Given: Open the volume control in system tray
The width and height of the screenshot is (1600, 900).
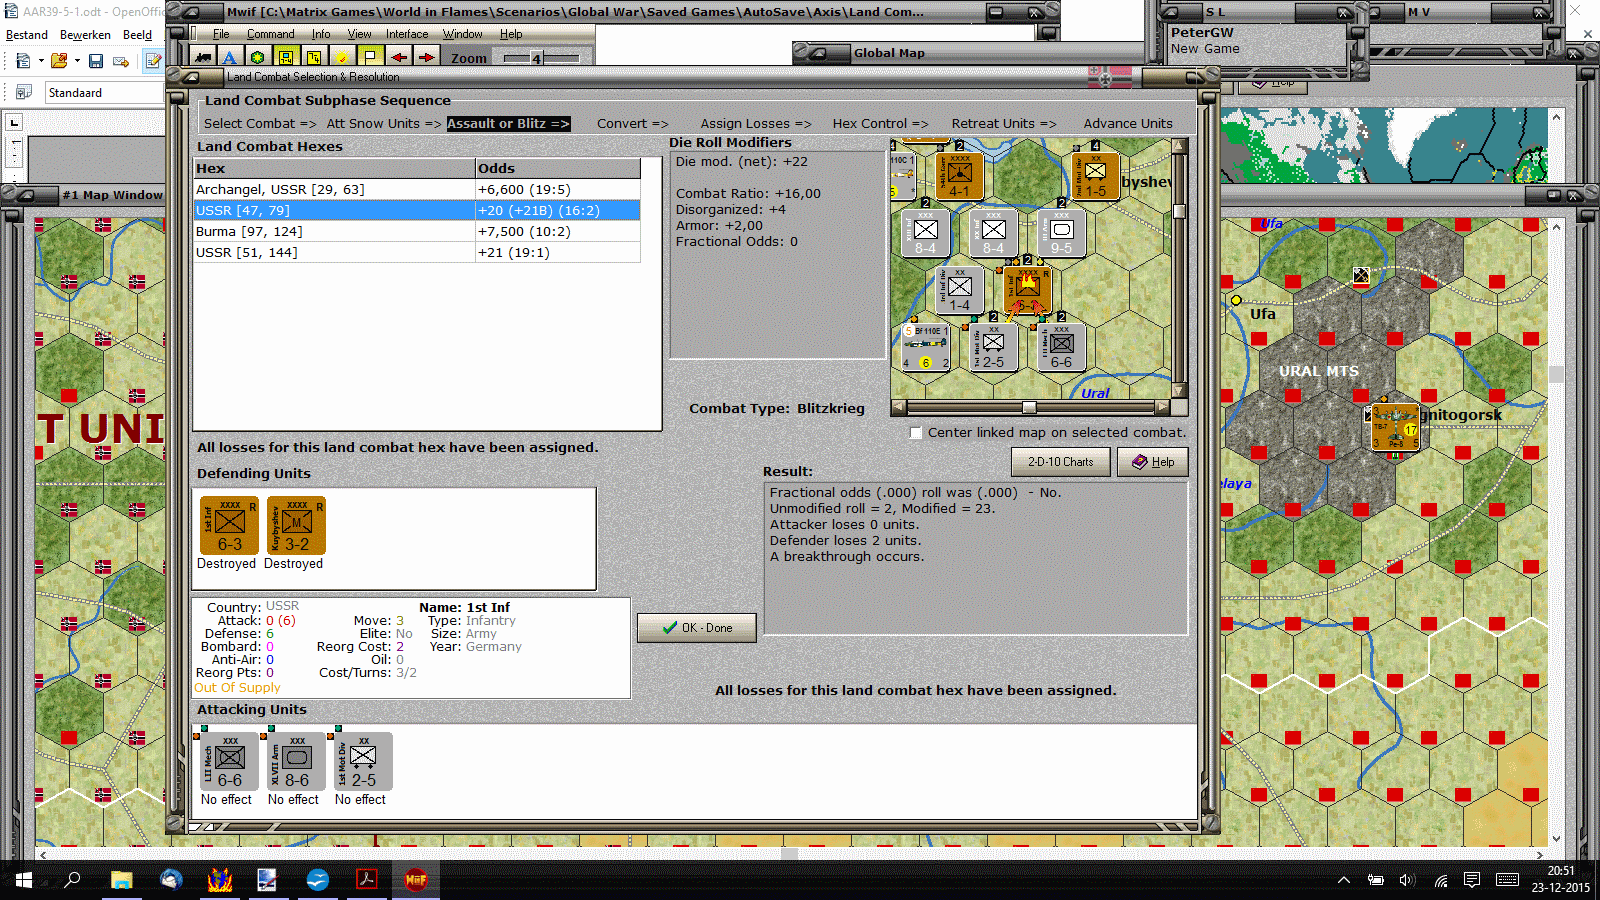Looking at the screenshot, I should 1407,880.
